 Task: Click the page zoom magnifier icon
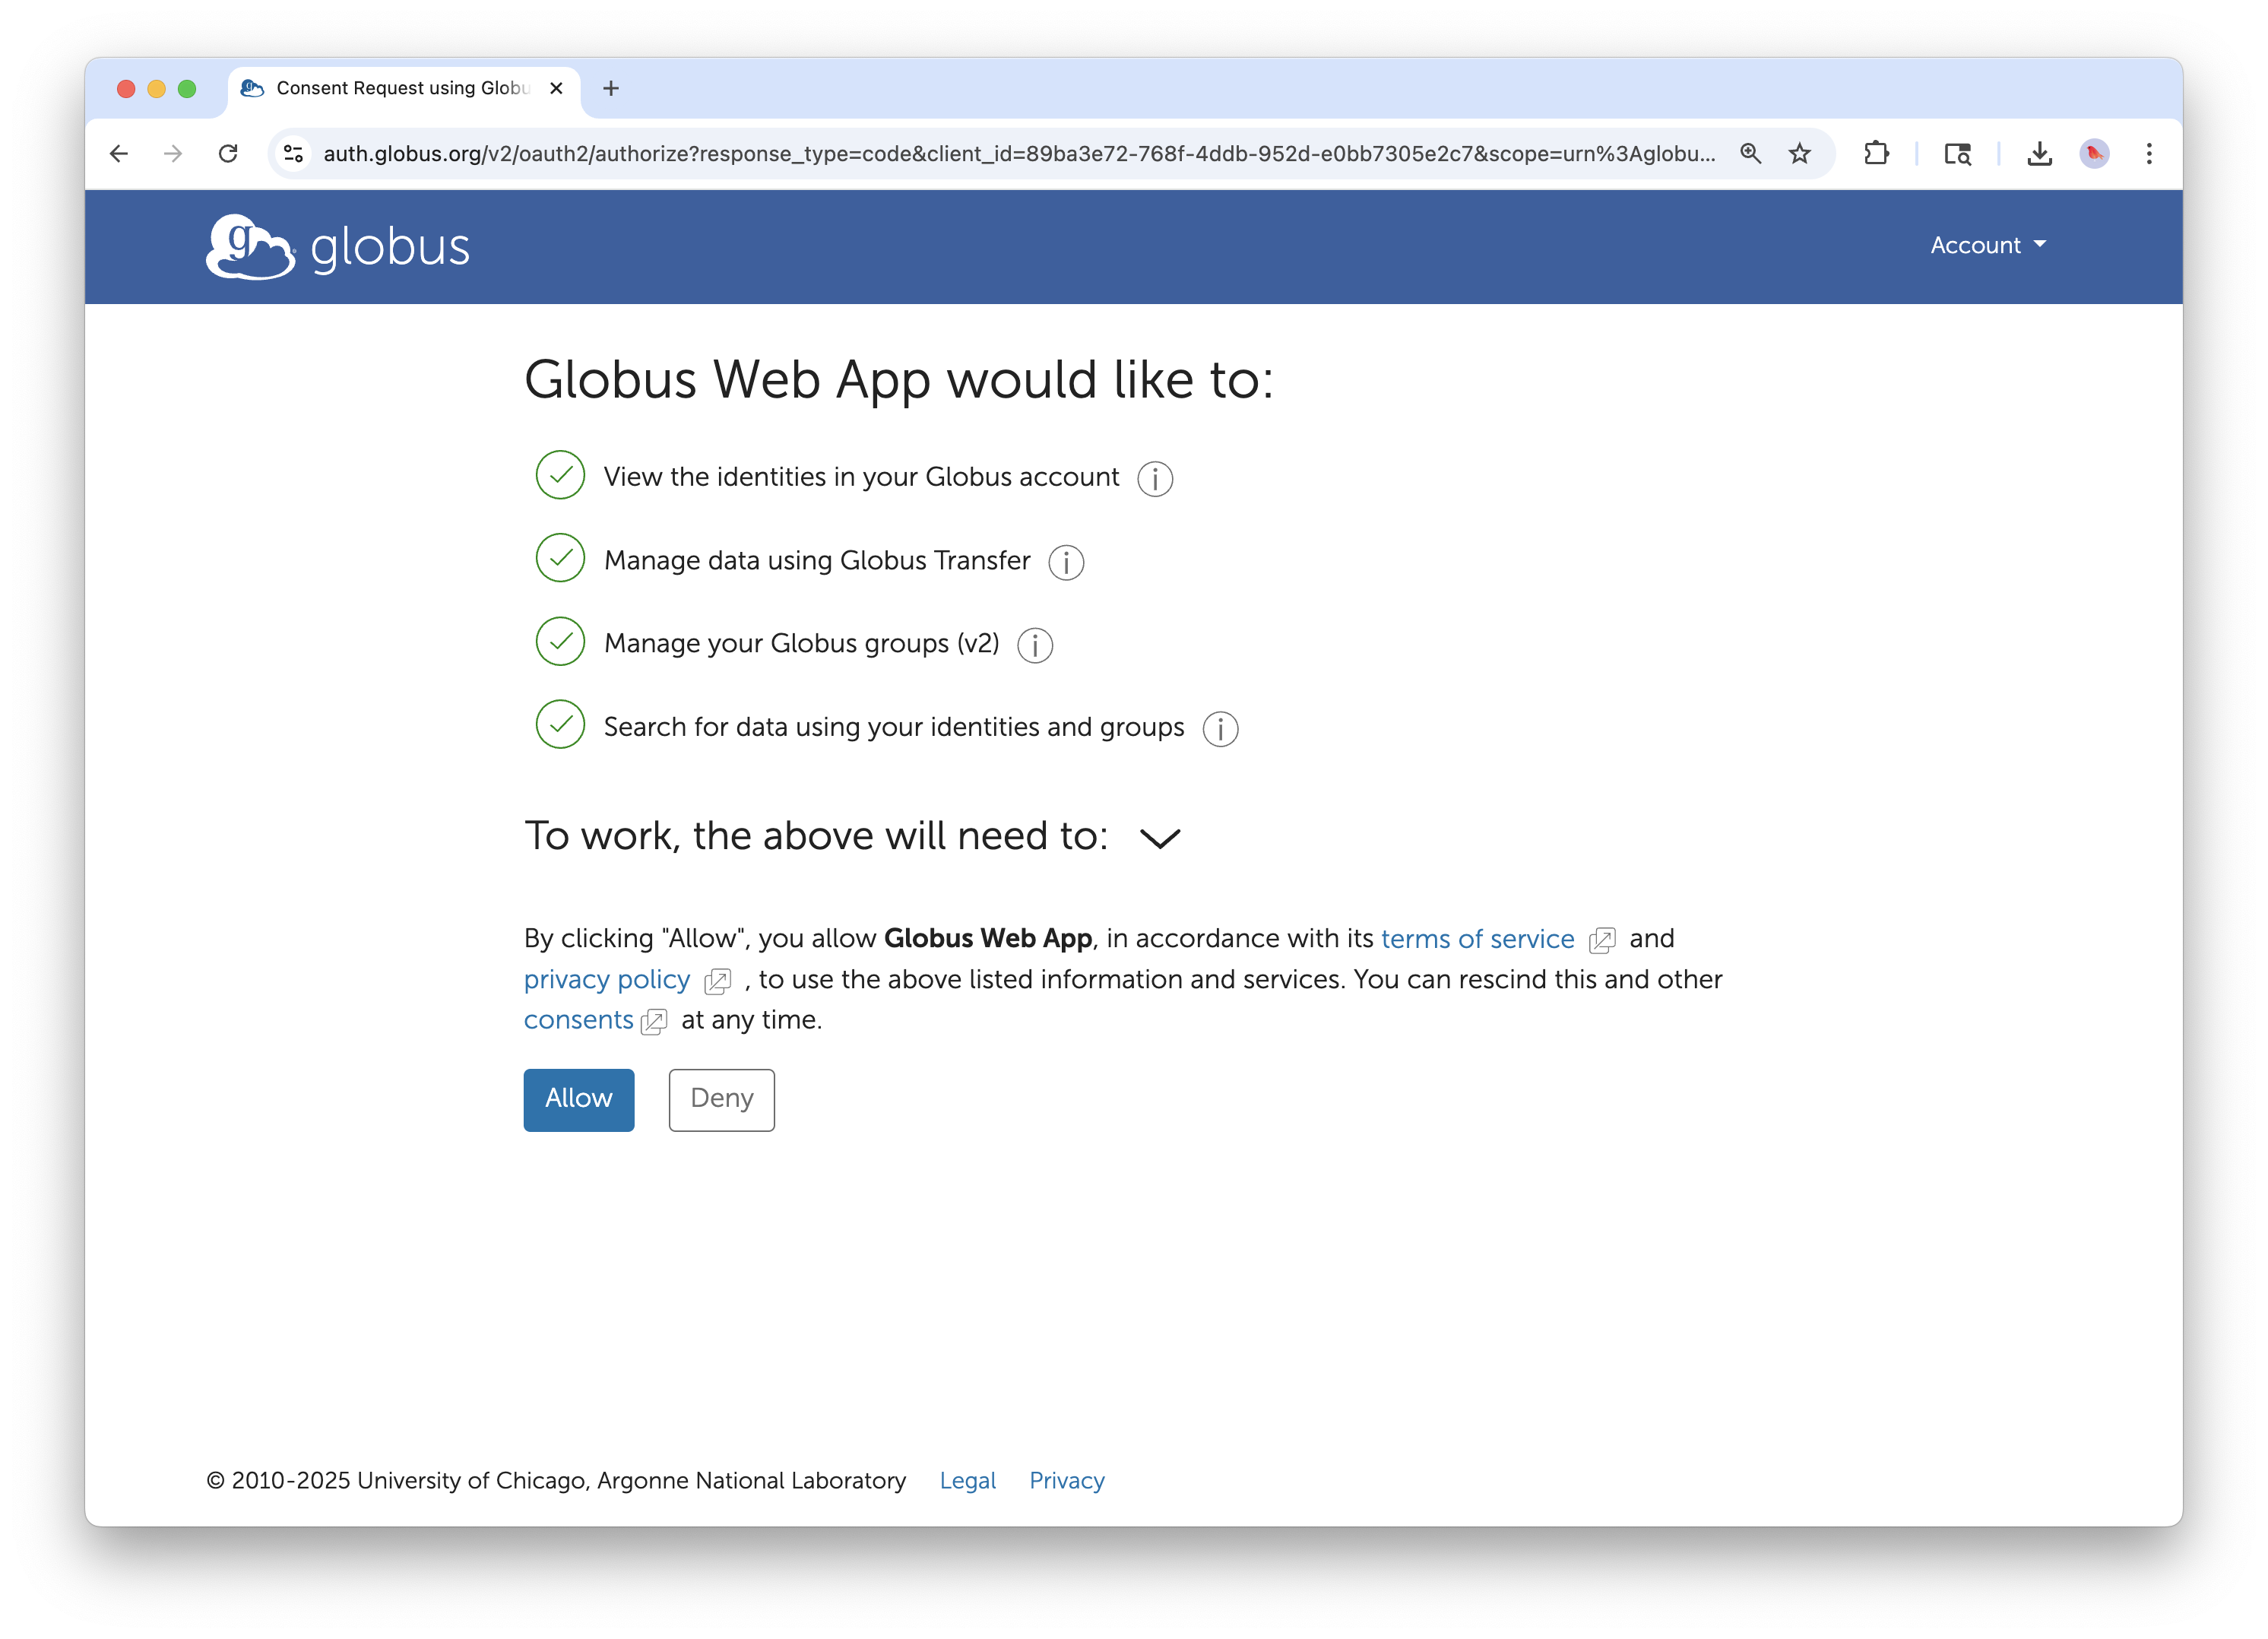[1750, 153]
